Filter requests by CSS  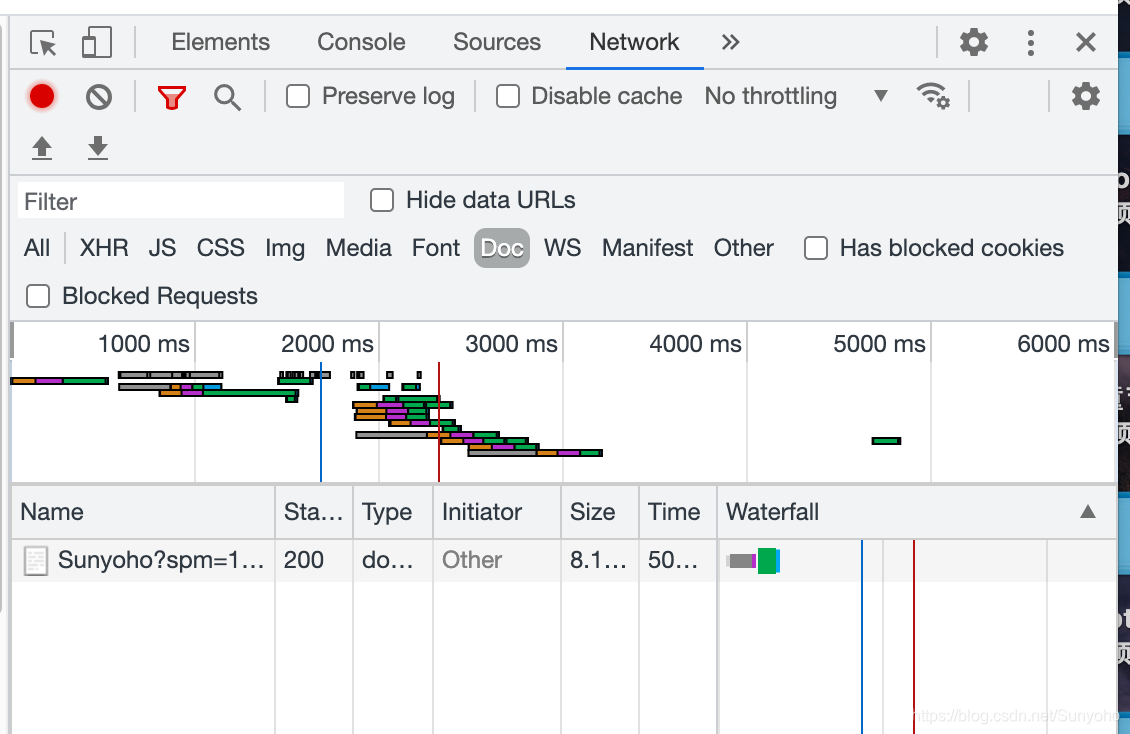click(221, 248)
